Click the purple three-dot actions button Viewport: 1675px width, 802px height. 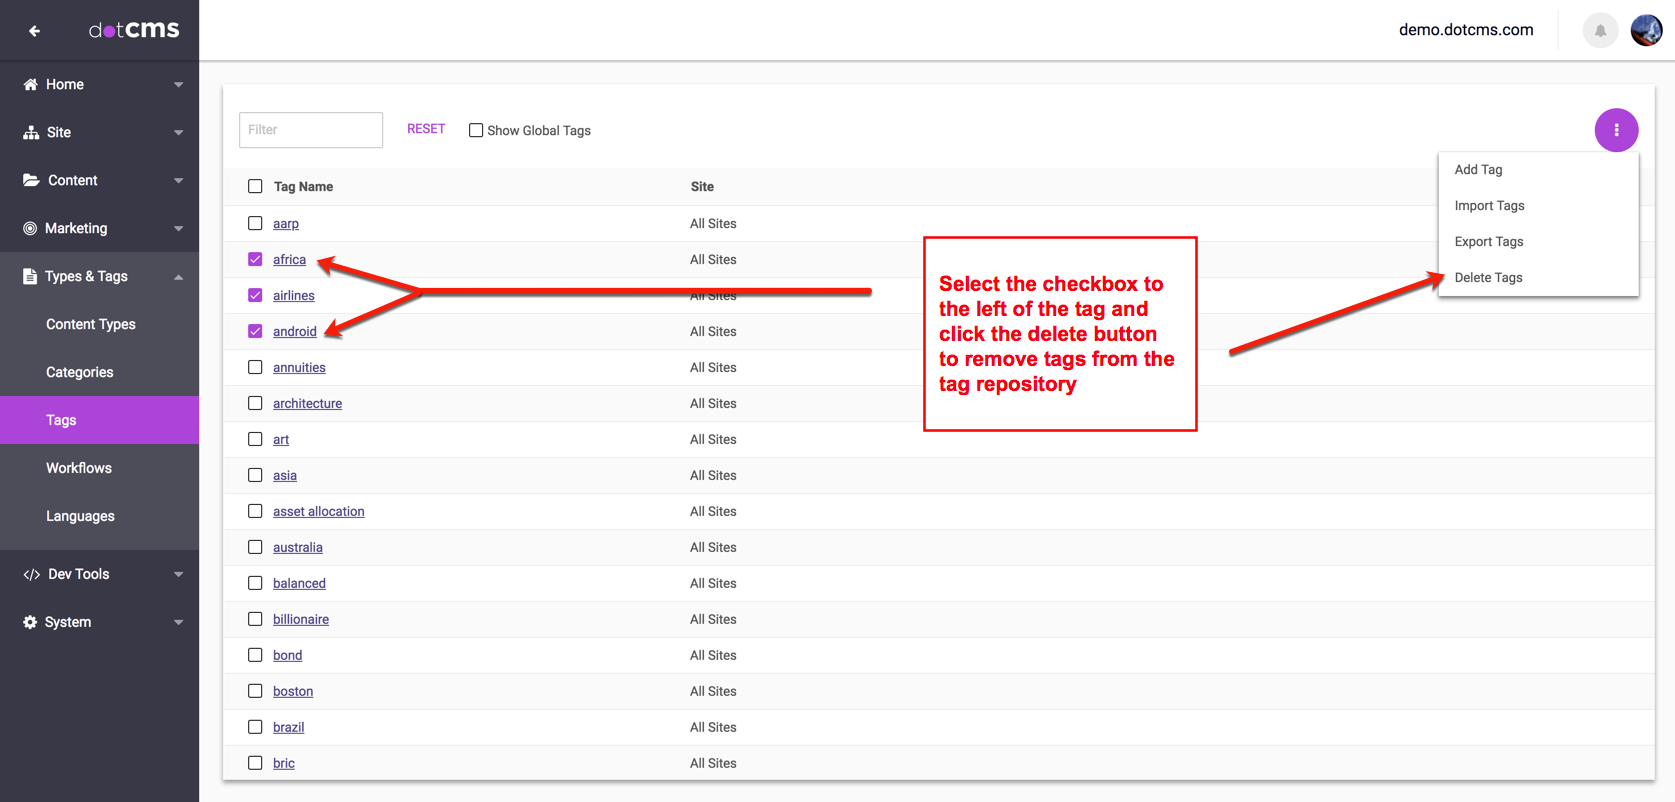tap(1616, 130)
